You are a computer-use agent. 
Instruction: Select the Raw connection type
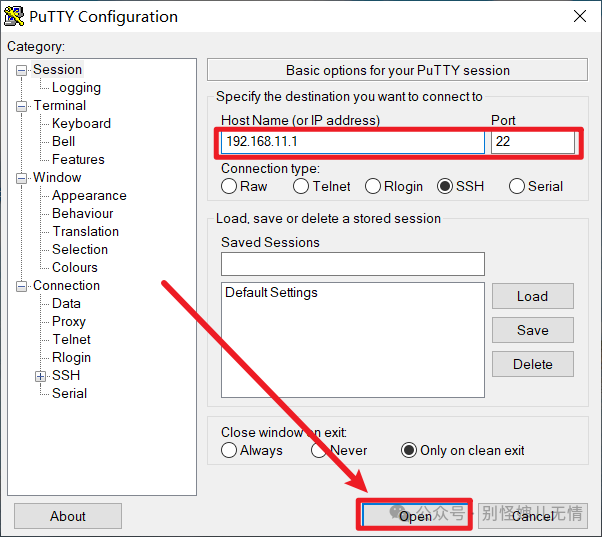click(x=229, y=186)
